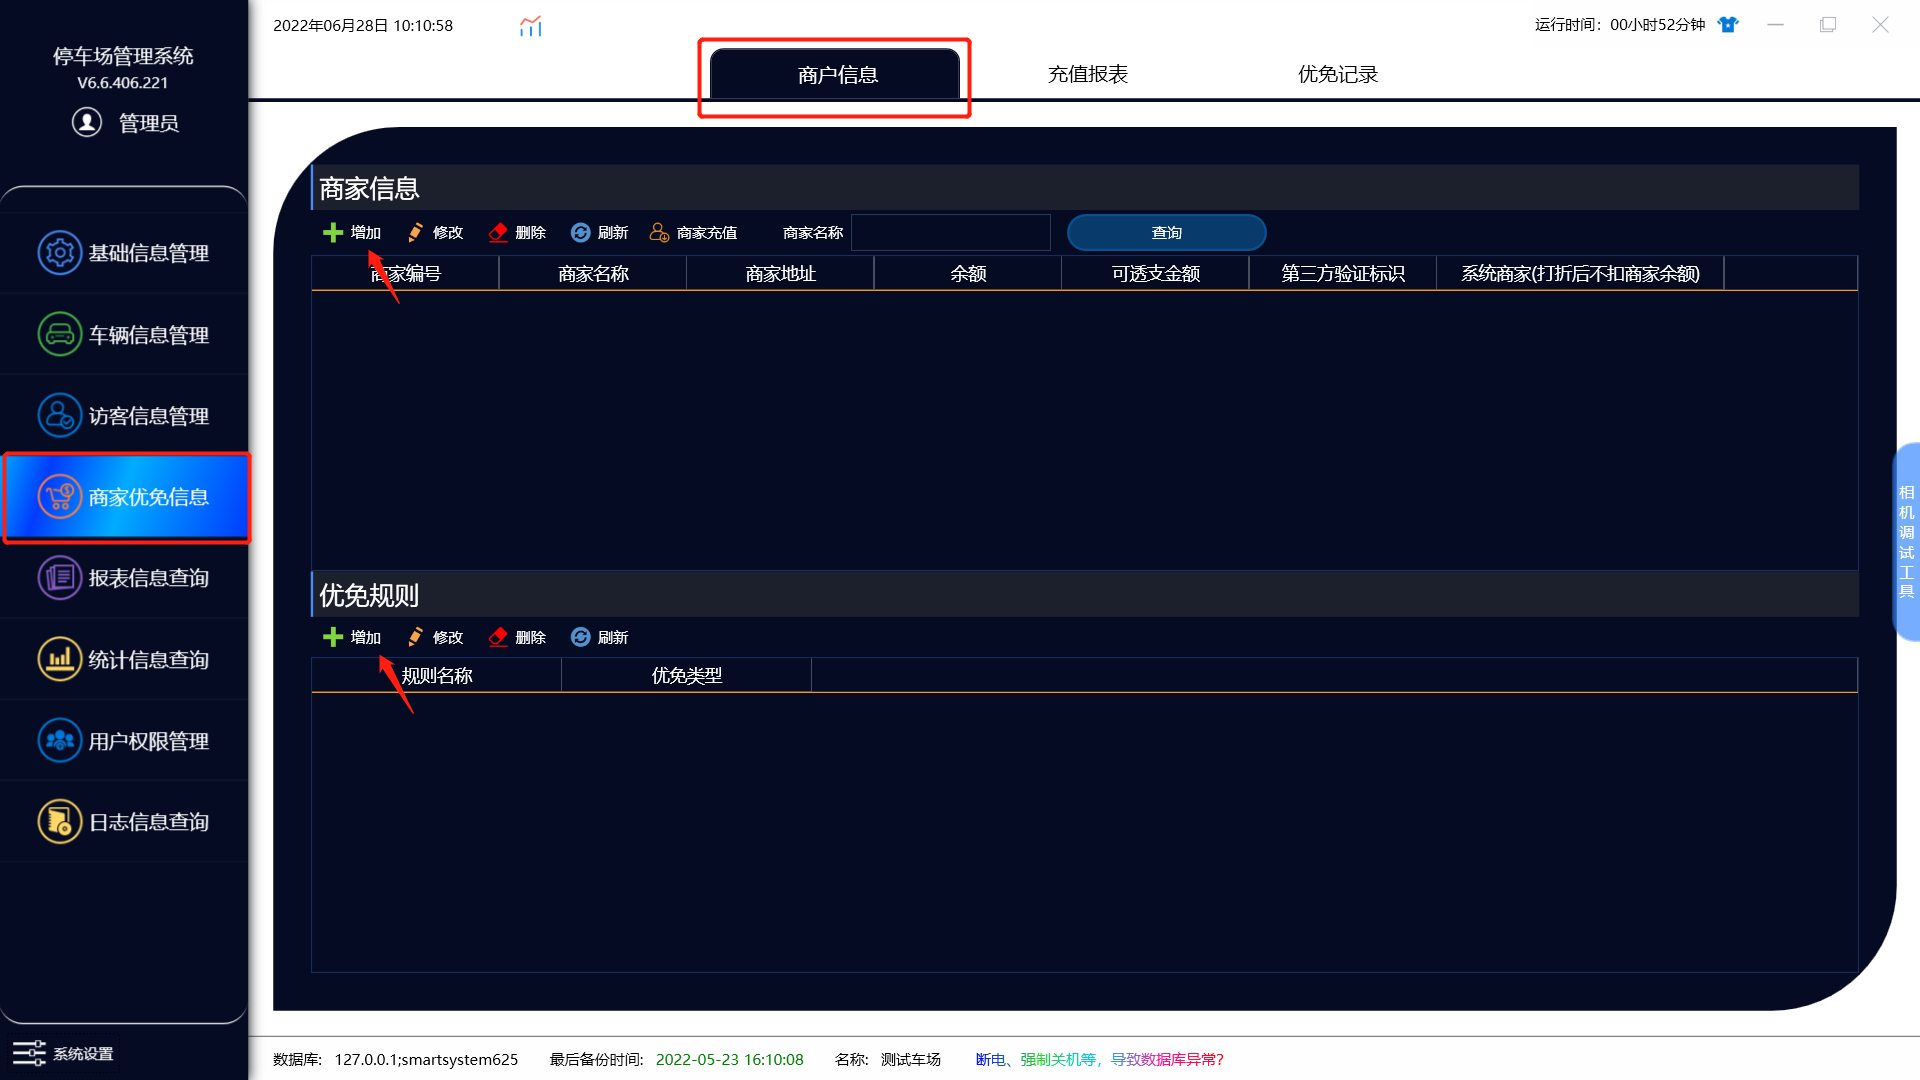Click the shirt skin icon in title bar

(x=1728, y=25)
